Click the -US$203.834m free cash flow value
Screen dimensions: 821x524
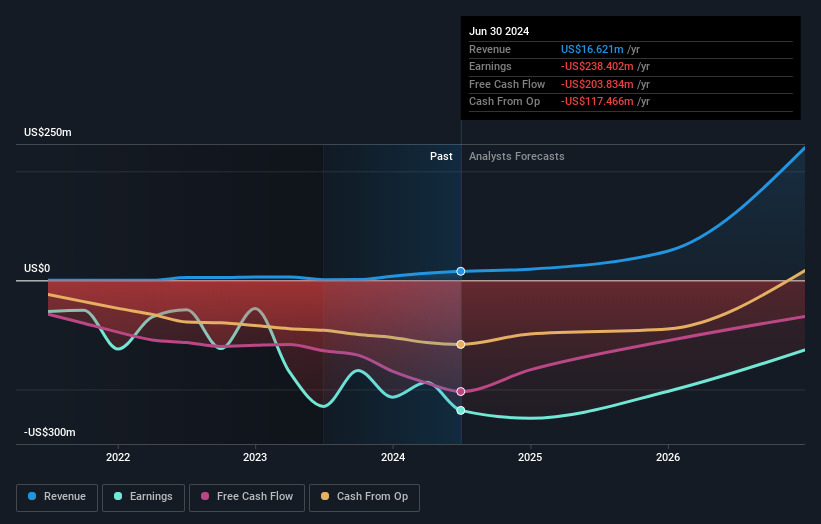597,84
